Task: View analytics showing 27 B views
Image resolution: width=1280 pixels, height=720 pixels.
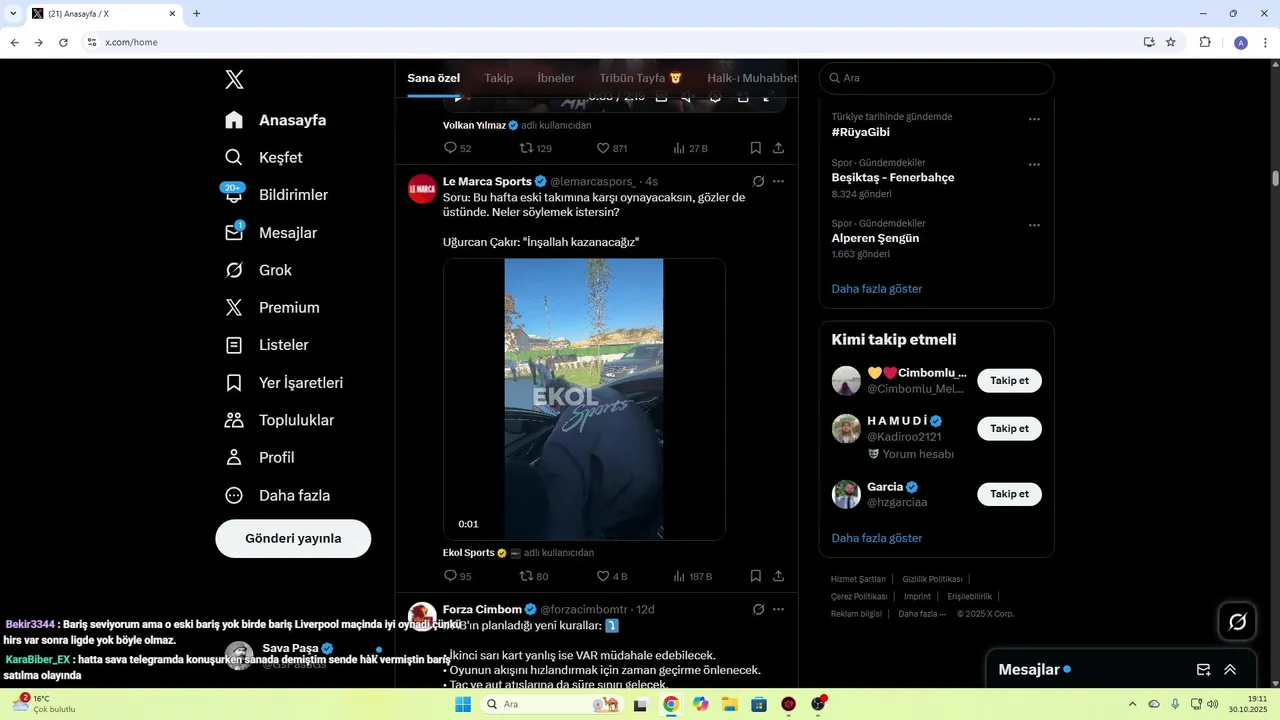Action: click(x=690, y=148)
